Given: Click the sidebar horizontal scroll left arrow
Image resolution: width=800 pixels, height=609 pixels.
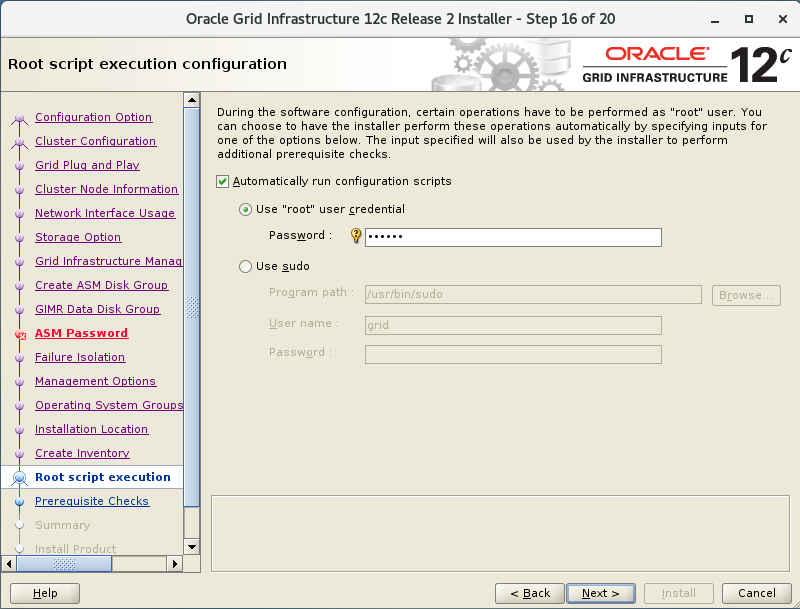Looking at the screenshot, I should click(x=9, y=564).
